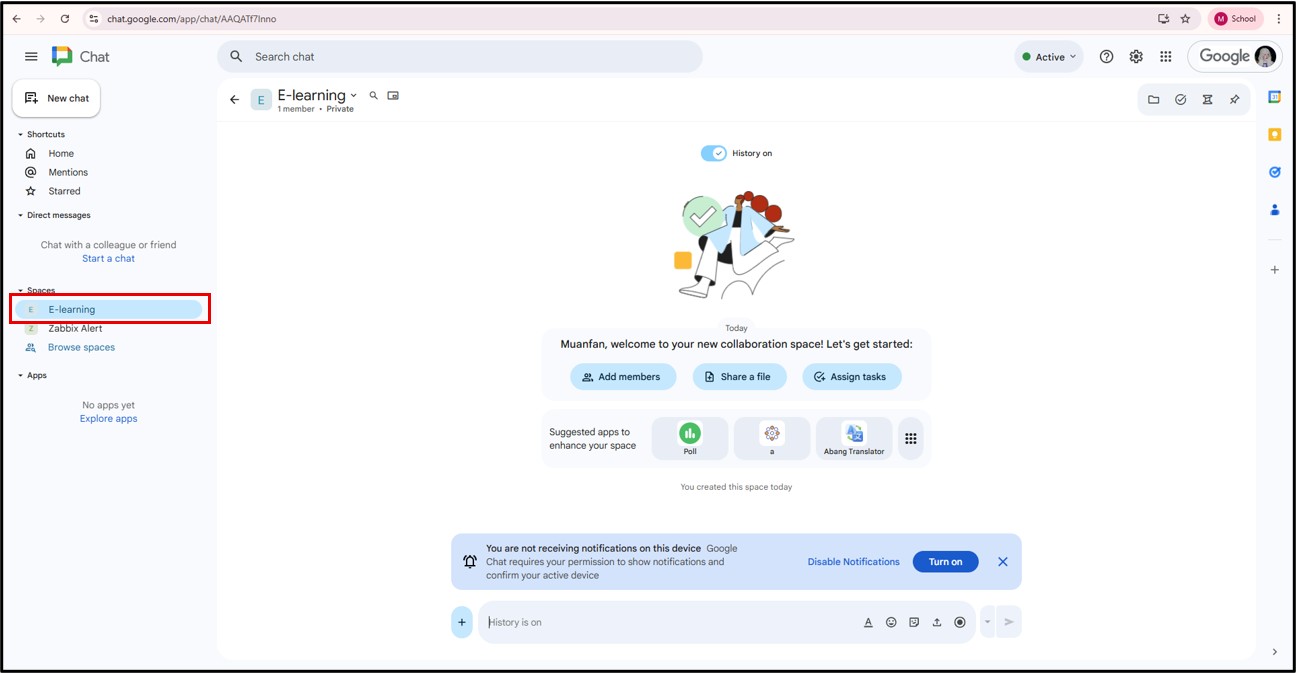This screenshot has height=673, width=1296.
Task: Click the Search chat field
Action: click(x=460, y=57)
